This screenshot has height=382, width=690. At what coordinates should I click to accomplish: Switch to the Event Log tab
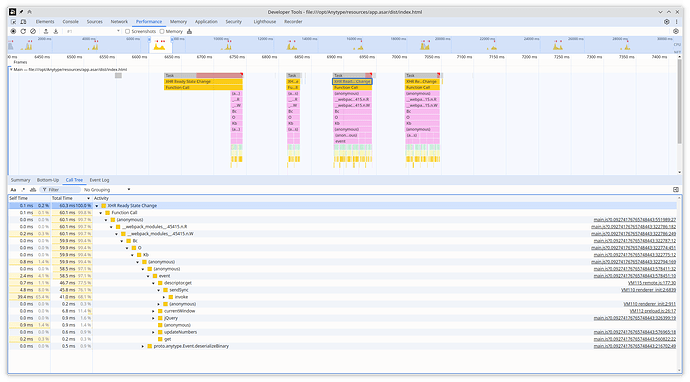[x=99, y=180]
